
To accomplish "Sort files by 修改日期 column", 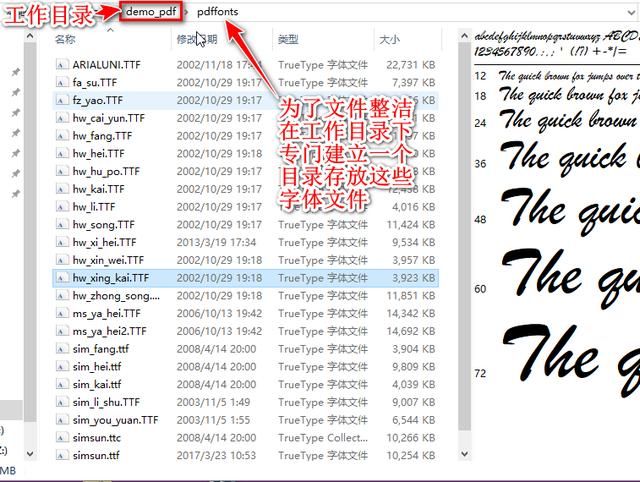I will [x=197, y=39].
